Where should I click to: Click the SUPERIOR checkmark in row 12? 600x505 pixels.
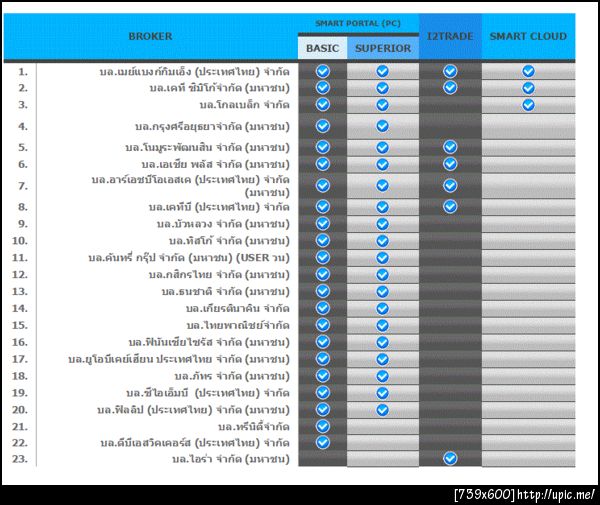382,274
